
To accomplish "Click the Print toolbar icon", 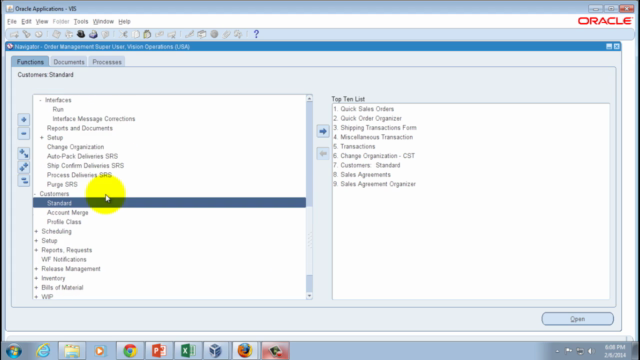I will (x=93, y=34).
